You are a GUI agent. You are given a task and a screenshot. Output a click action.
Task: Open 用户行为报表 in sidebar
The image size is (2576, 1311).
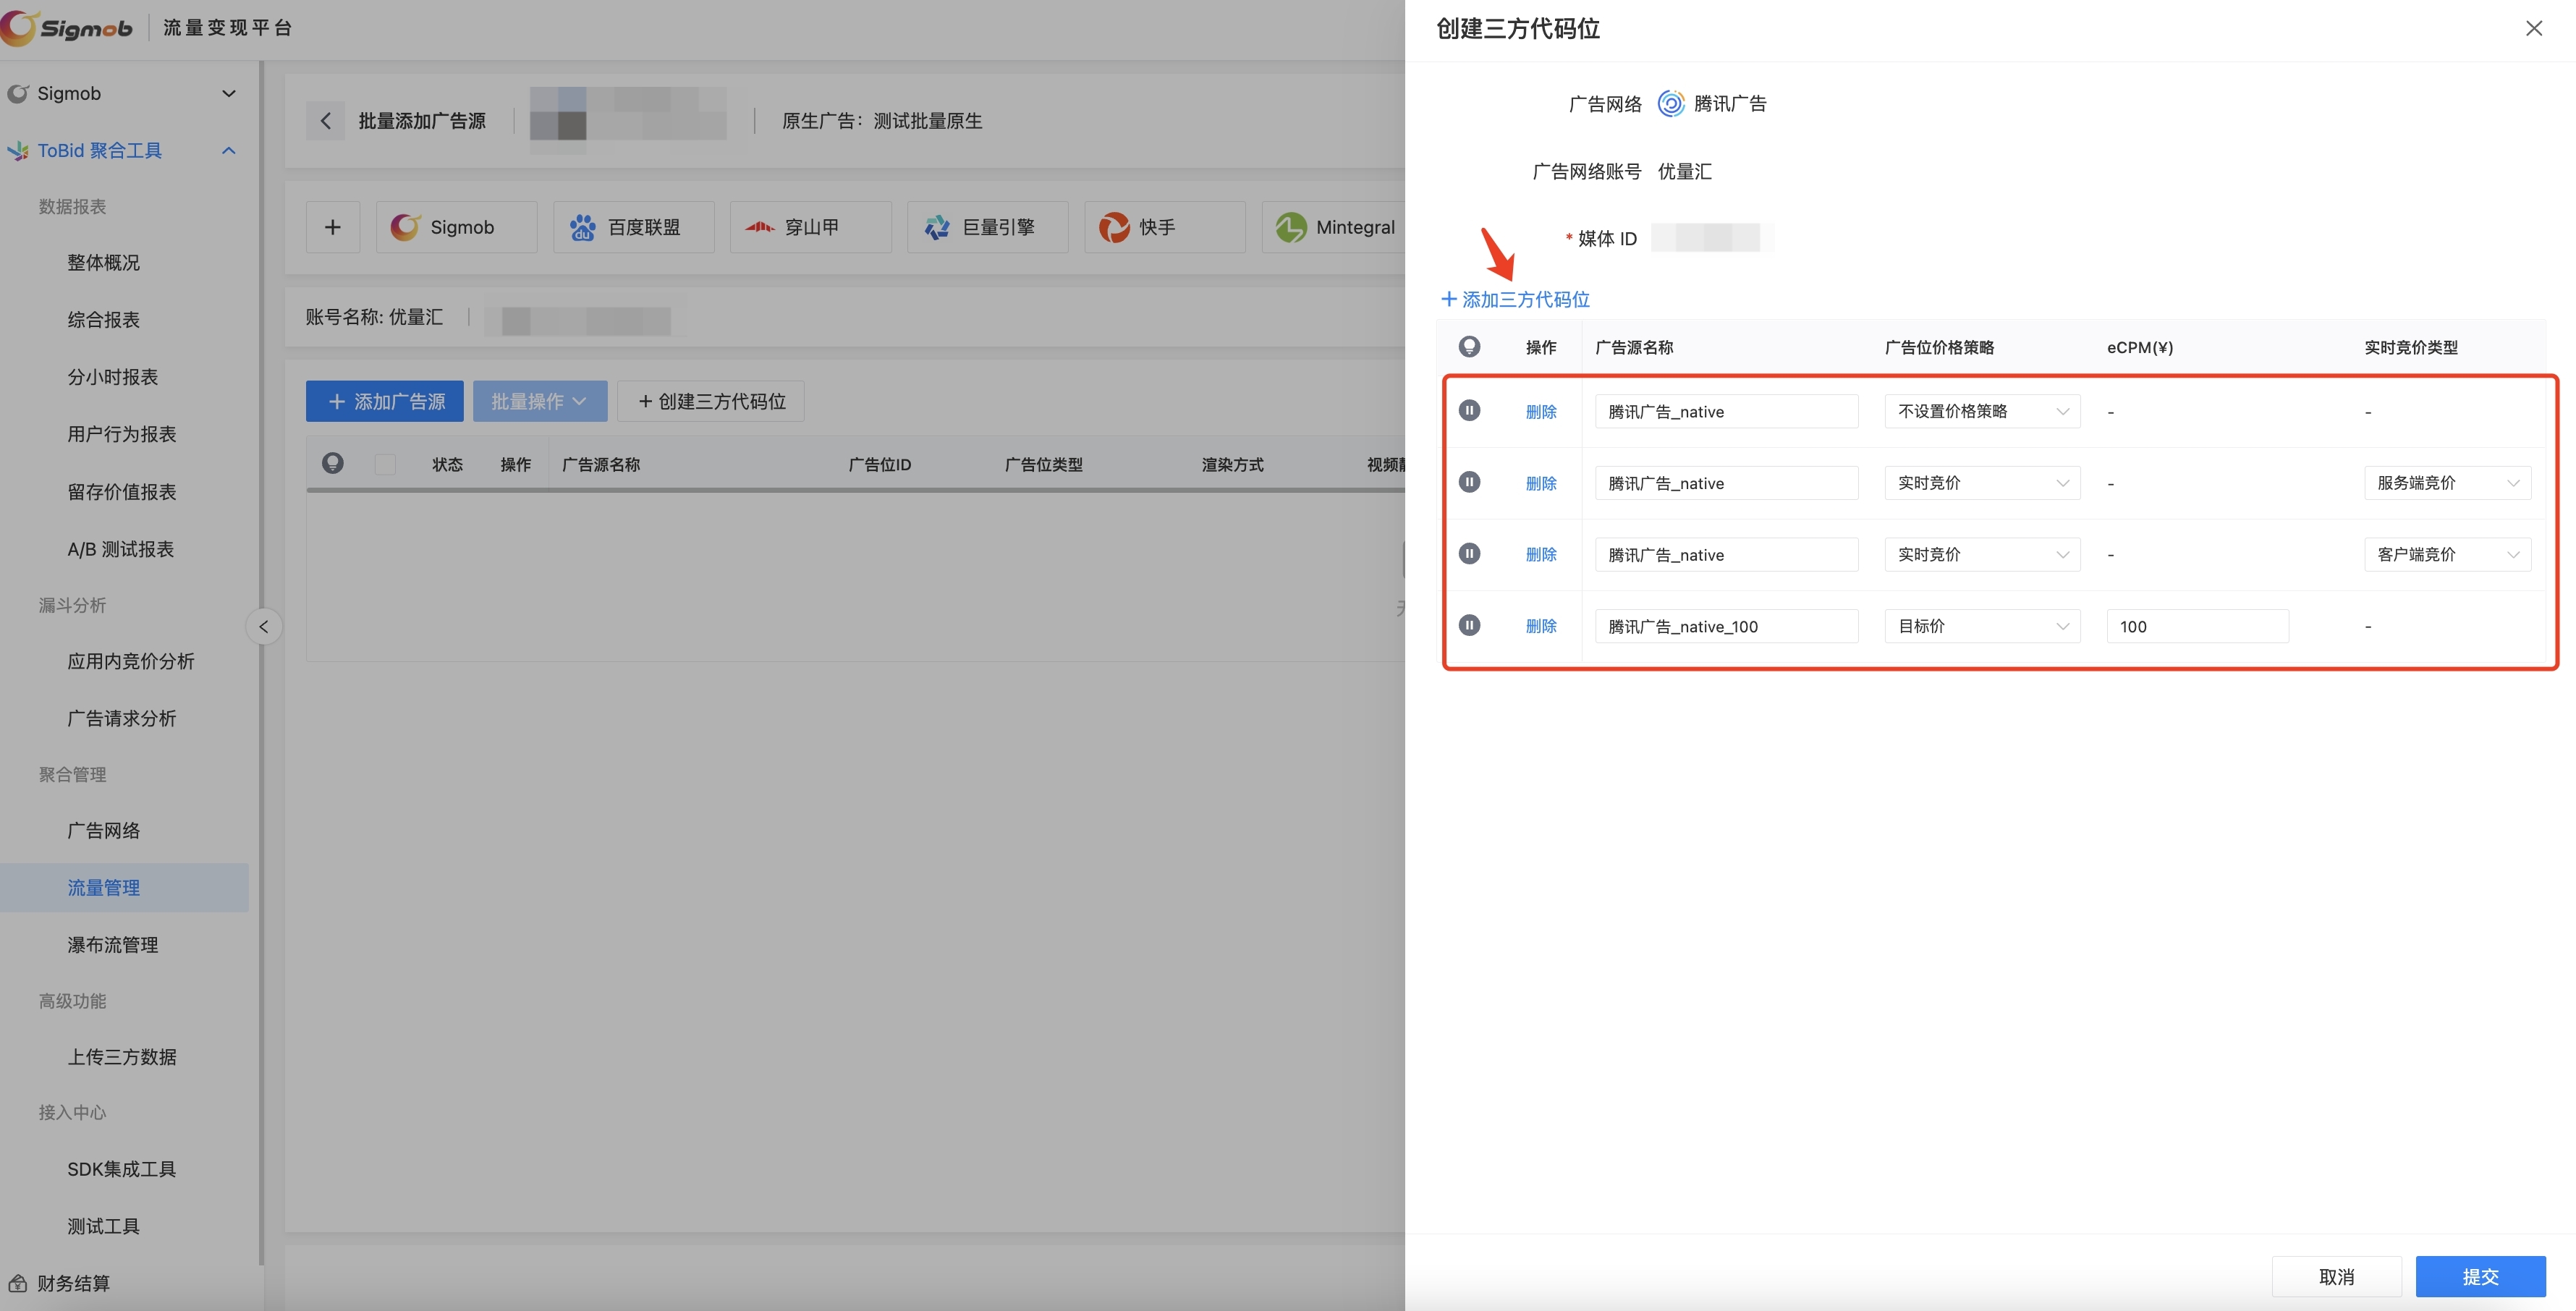click(x=122, y=434)
